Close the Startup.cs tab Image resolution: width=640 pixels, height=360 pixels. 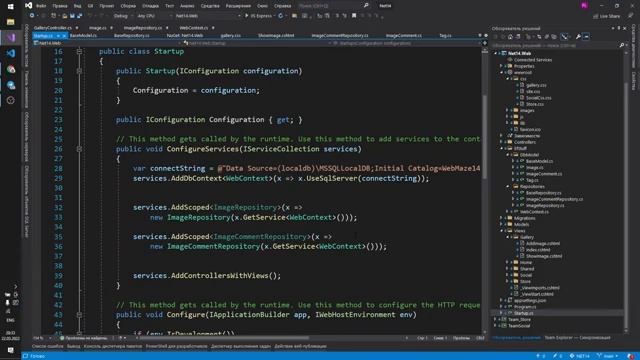tap(64, 36)
